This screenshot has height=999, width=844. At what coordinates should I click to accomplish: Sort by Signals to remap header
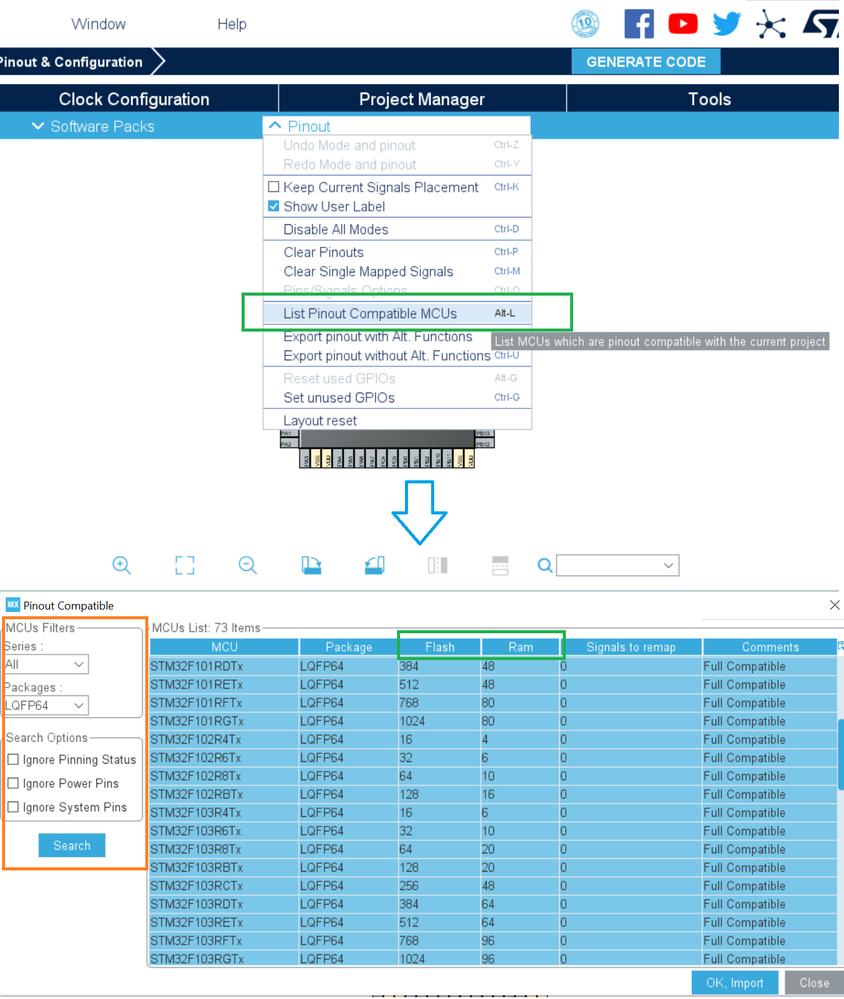[x=631, y=647]
